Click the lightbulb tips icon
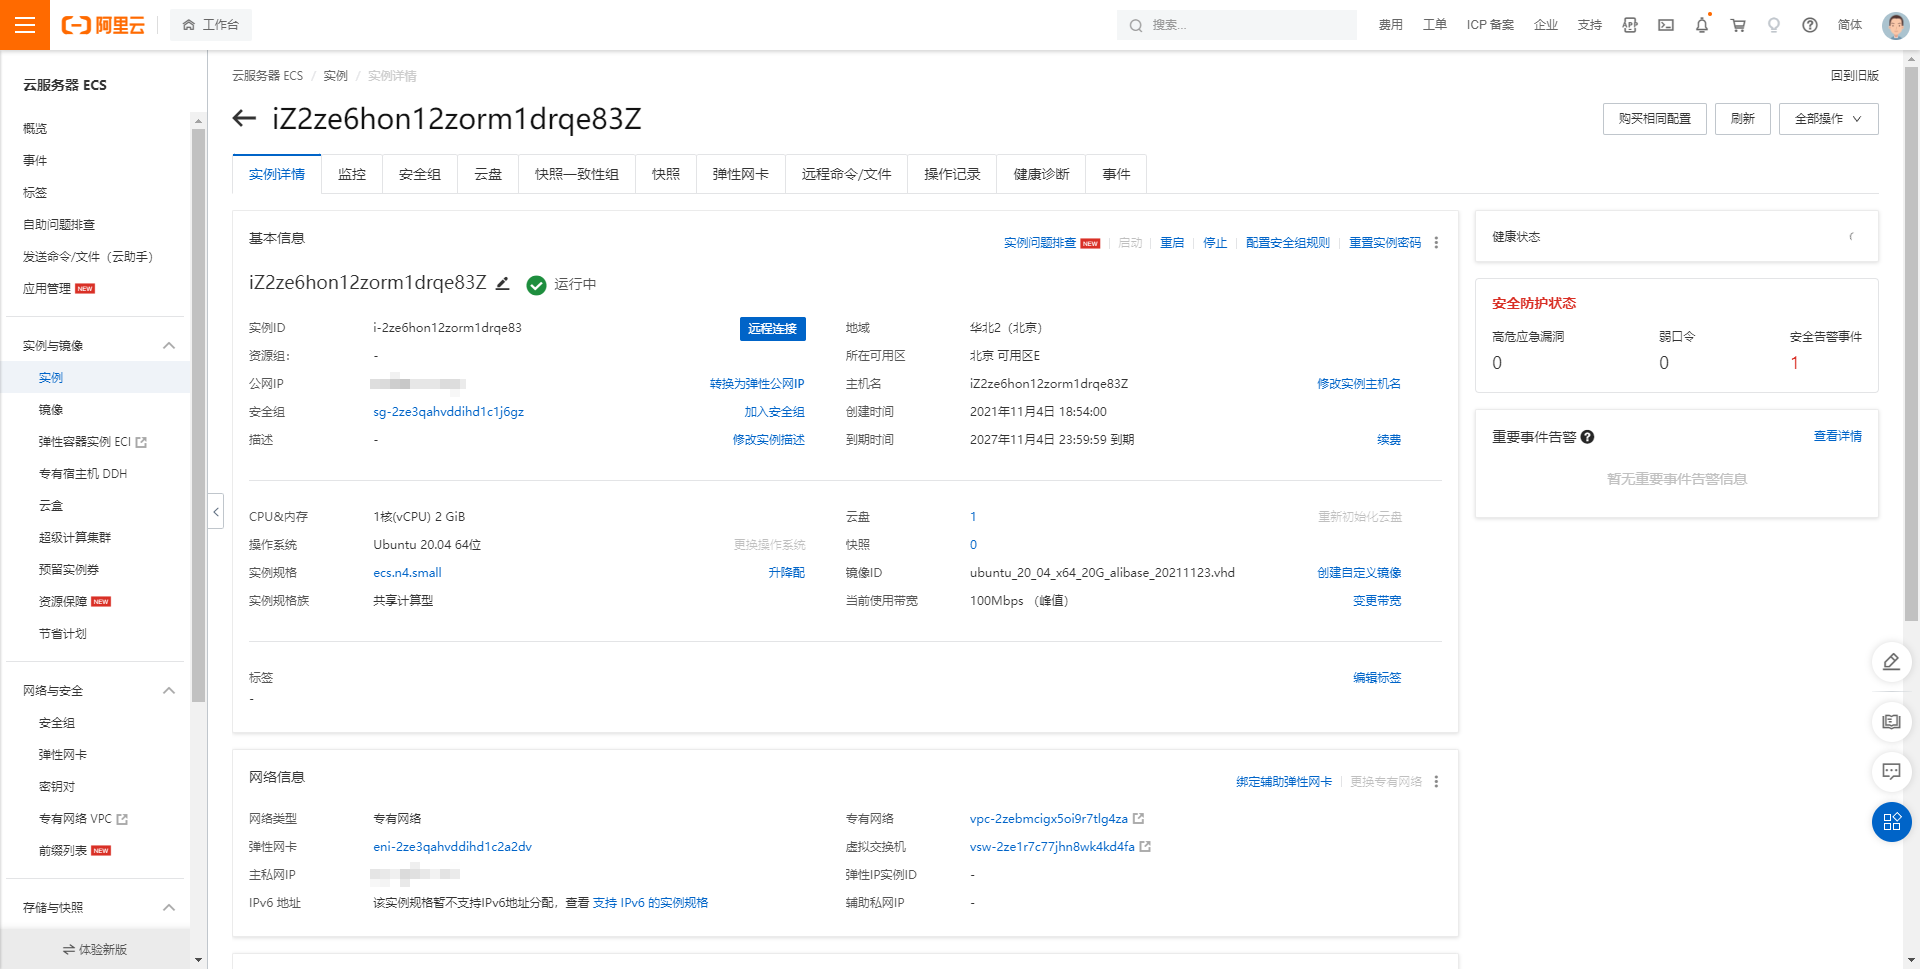1920x969 pixels. [x=1774, y=25]
